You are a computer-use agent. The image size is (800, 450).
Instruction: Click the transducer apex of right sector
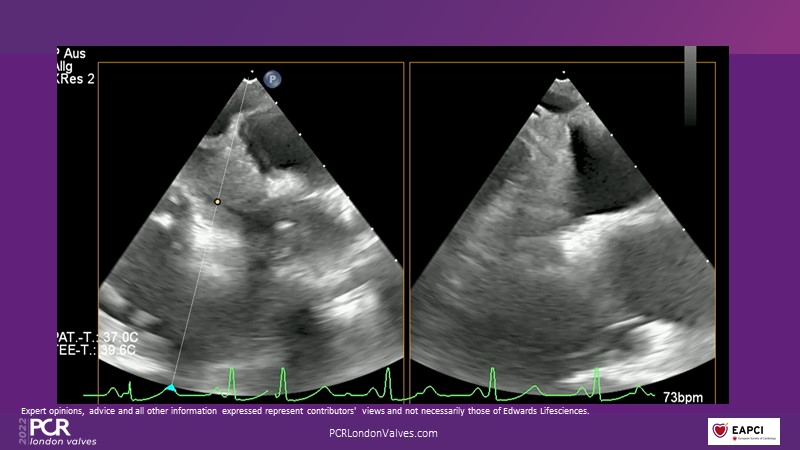point(562,78)
